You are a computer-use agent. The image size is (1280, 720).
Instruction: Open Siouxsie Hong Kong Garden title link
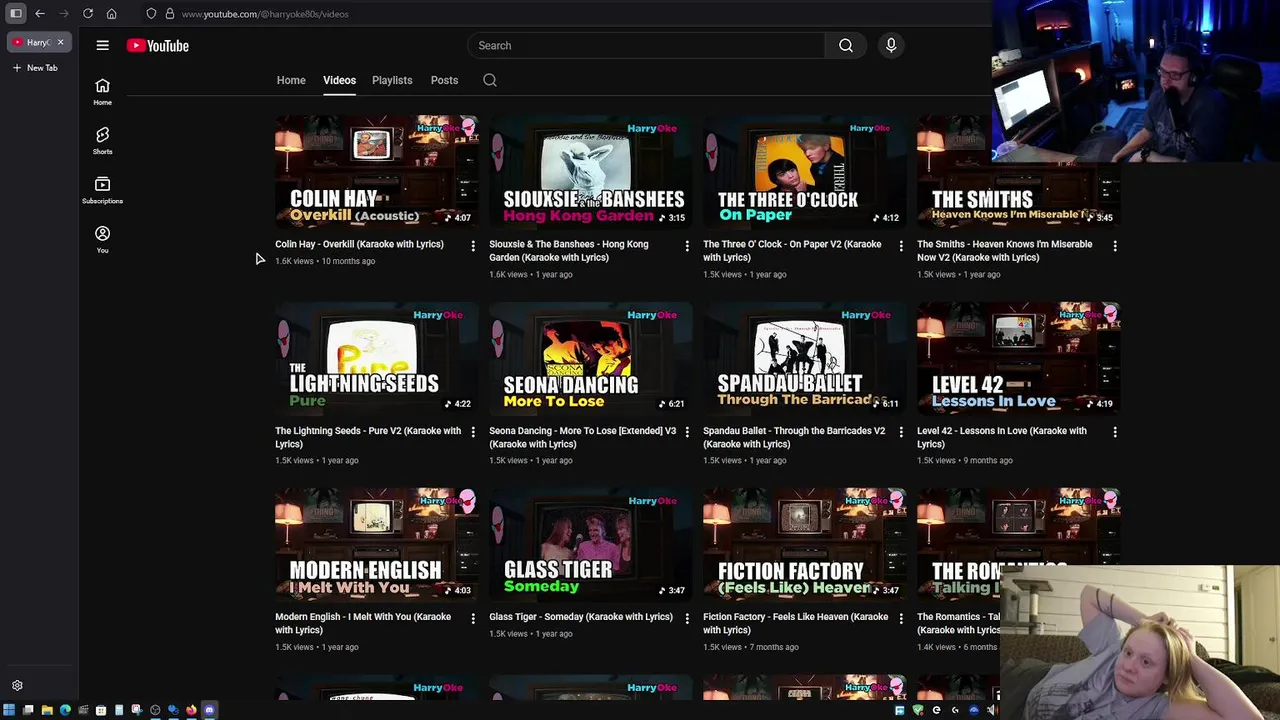569,251
